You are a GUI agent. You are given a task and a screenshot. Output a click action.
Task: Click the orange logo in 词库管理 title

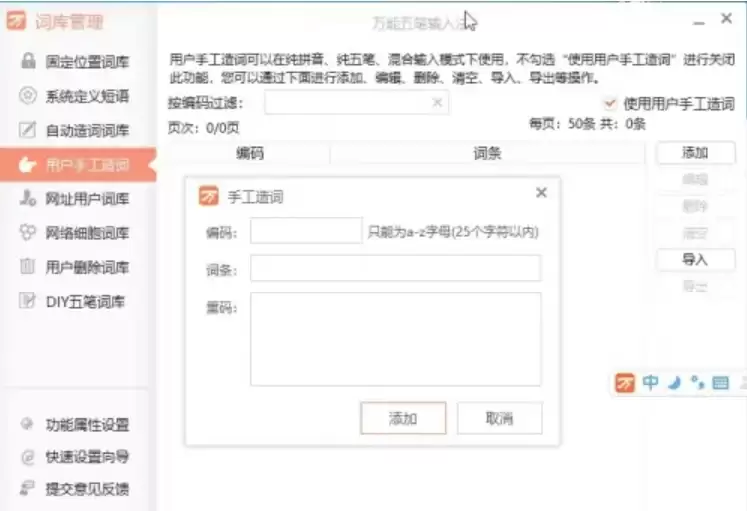(x=17, y=21)
